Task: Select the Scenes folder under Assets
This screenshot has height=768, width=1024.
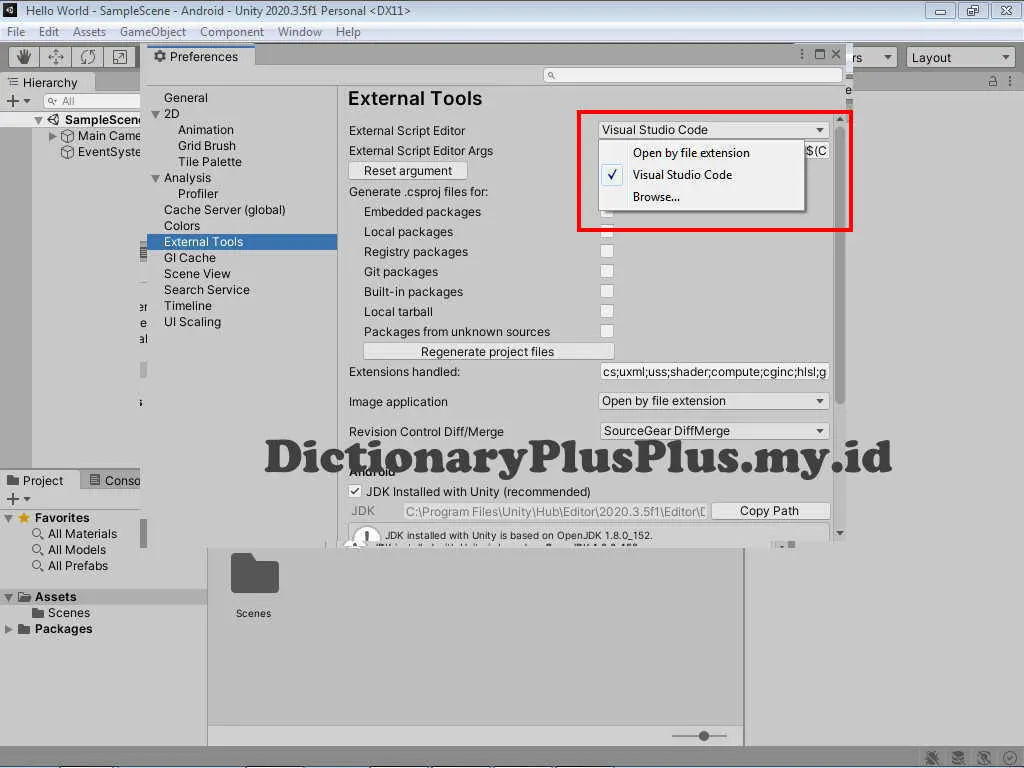Action: (69, 613)
